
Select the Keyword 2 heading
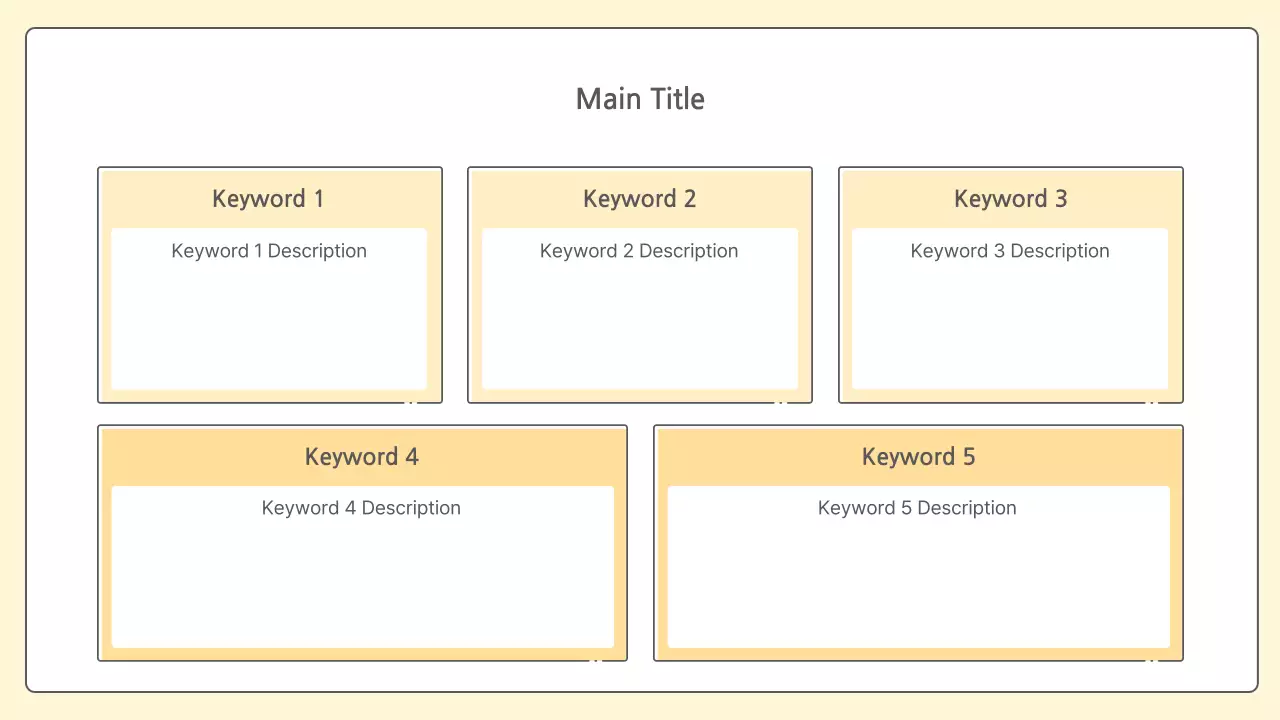tap(639, 199)
